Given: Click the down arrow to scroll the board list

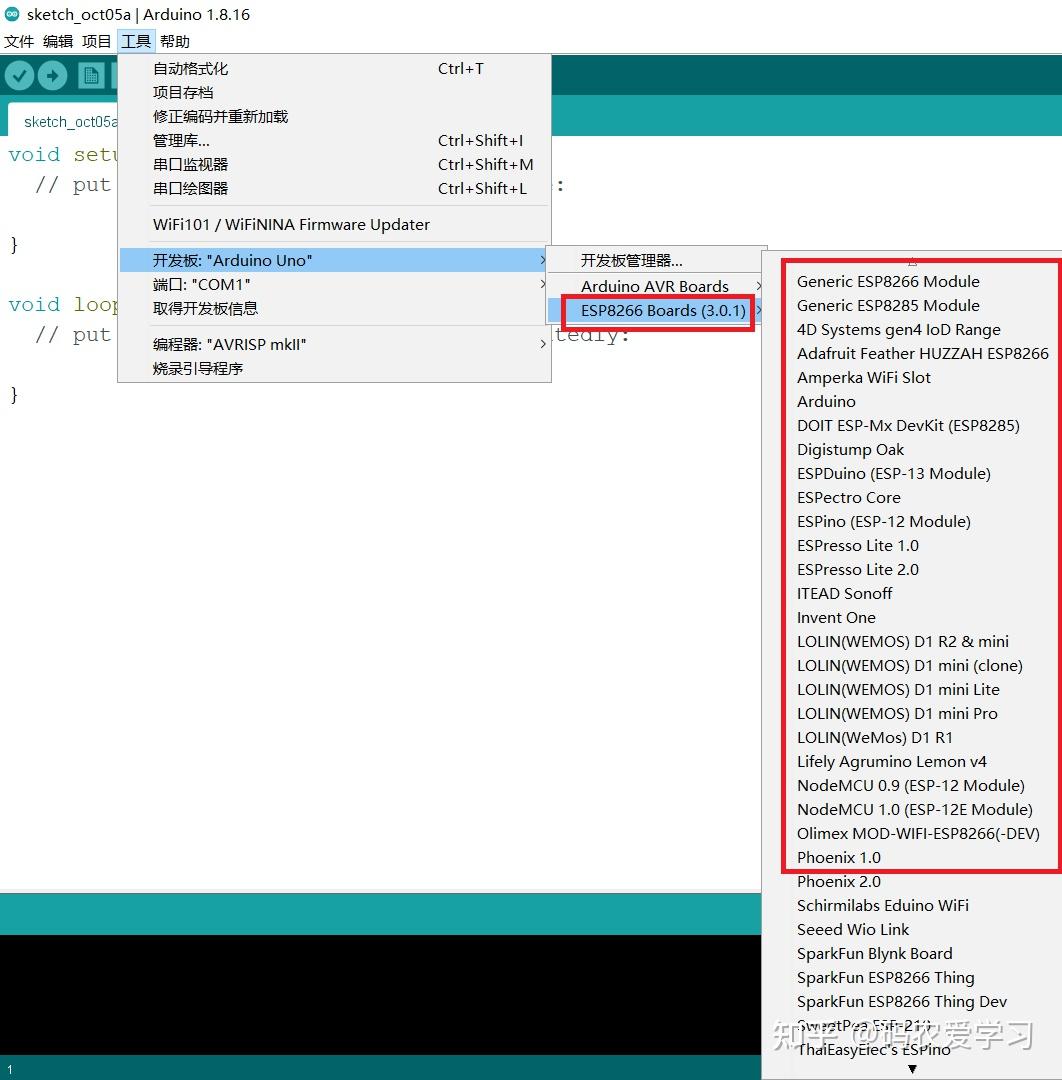Looking at the screenshot, I should (912, 1069).
